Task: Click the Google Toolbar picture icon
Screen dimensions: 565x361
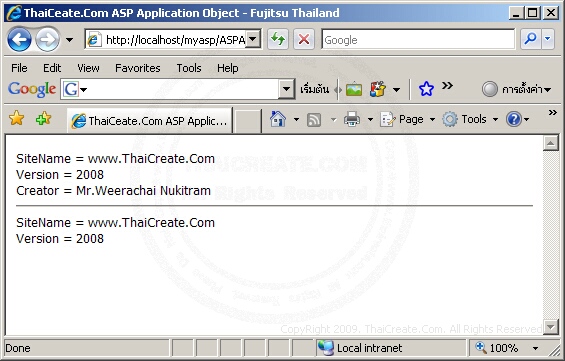Action: [353, 89]
